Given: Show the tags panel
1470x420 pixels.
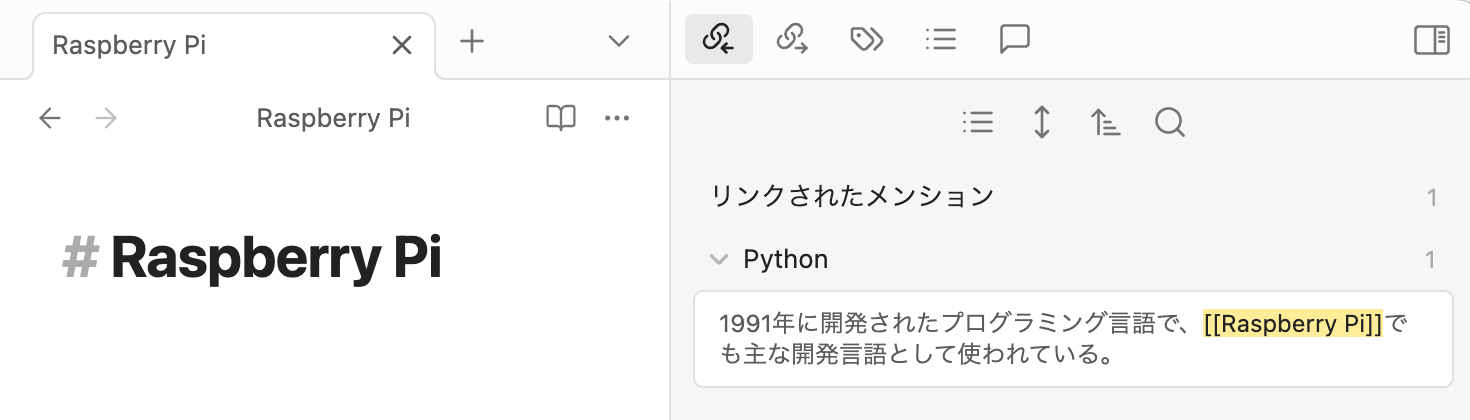Looking at the screenshot, I should pyautogui.click(x=866, y=39).
